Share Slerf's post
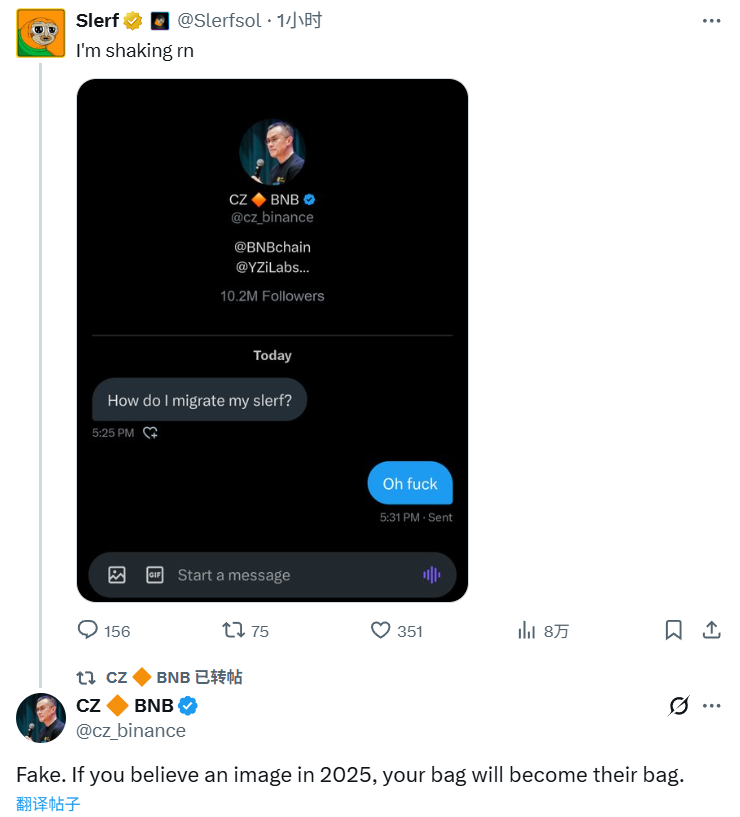Viewport: 740px width, 817px height. 712,630
